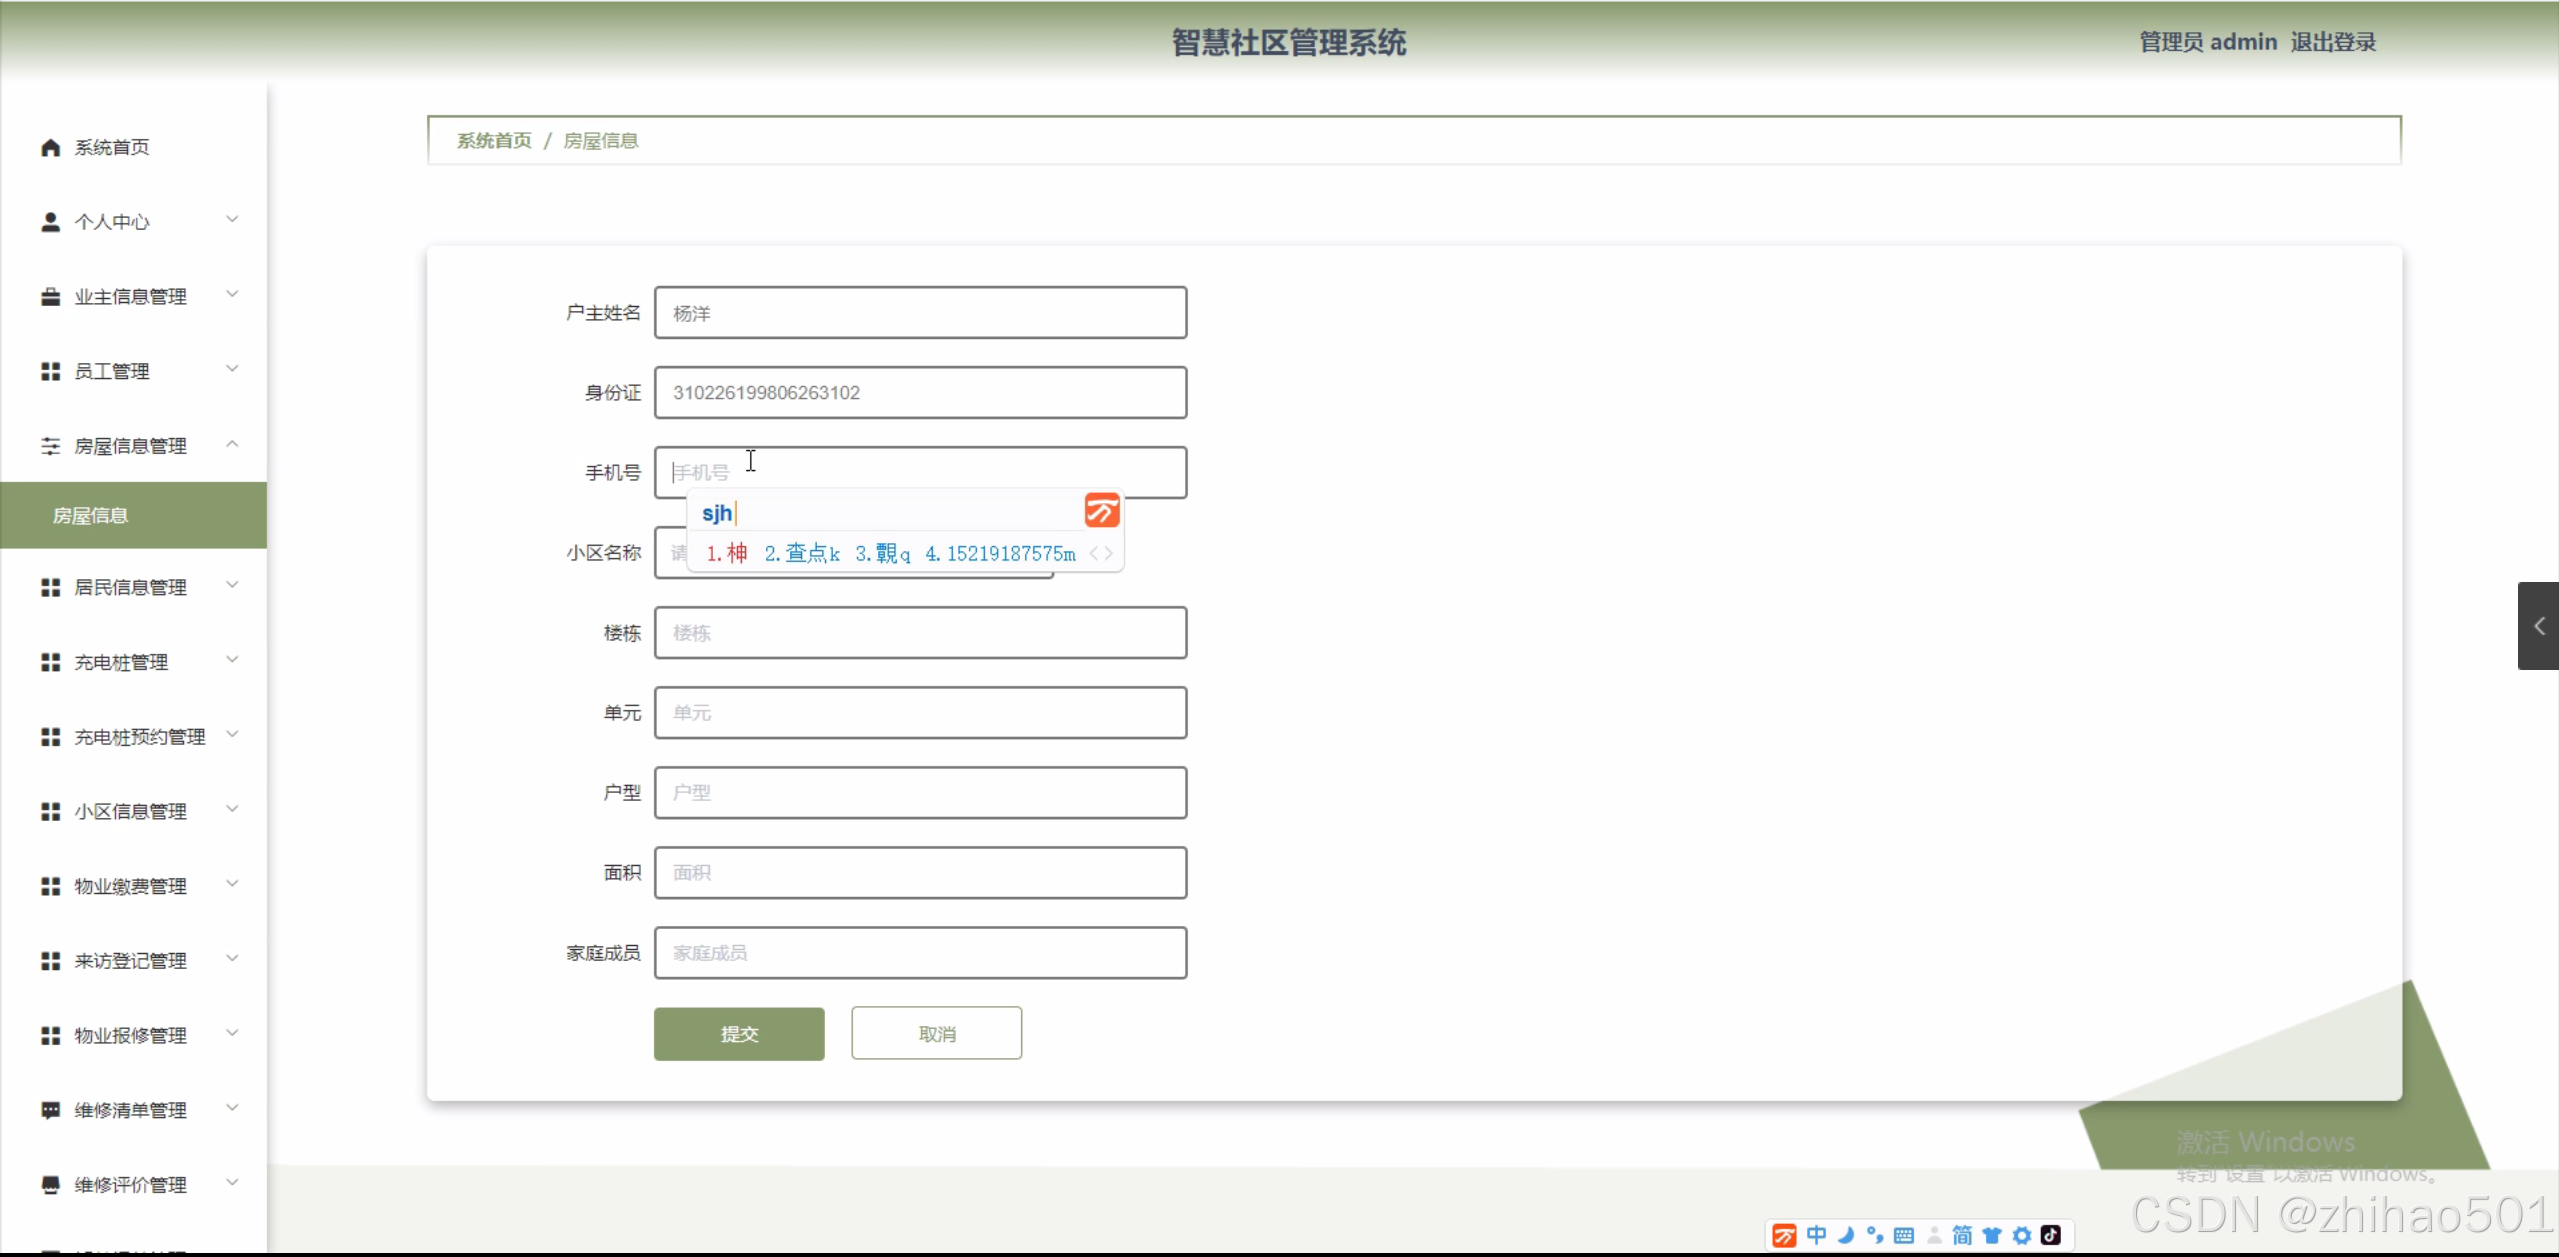The height and width of the screenshot is (1257, 2559).
Task: Toggle the moon half-width mode icon
Action: [1846, 1235]
